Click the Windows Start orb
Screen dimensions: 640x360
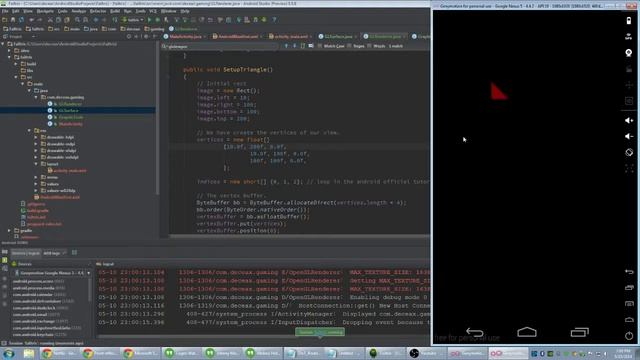tap(9, 353)
